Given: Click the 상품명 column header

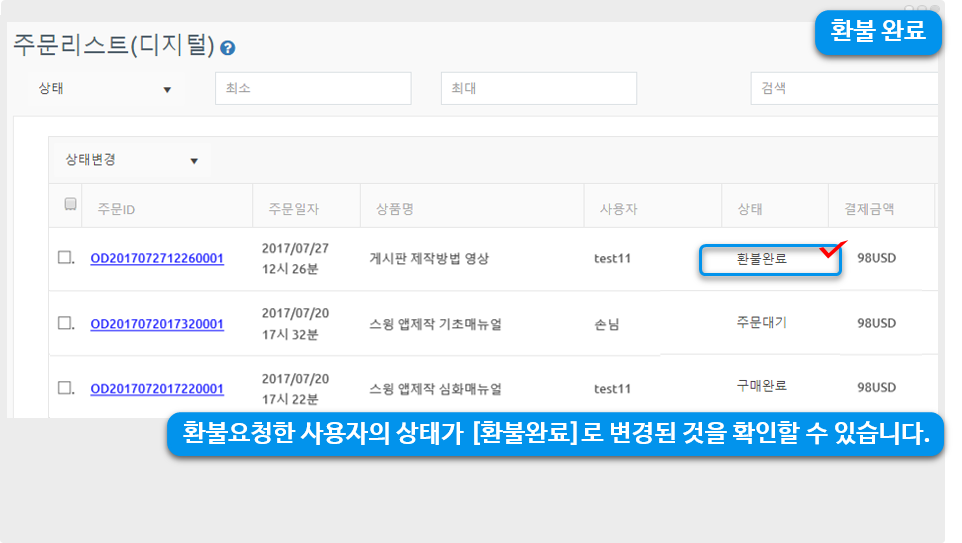Looking at the screenshot, I should pyautogui.click(x=395, y=209).
